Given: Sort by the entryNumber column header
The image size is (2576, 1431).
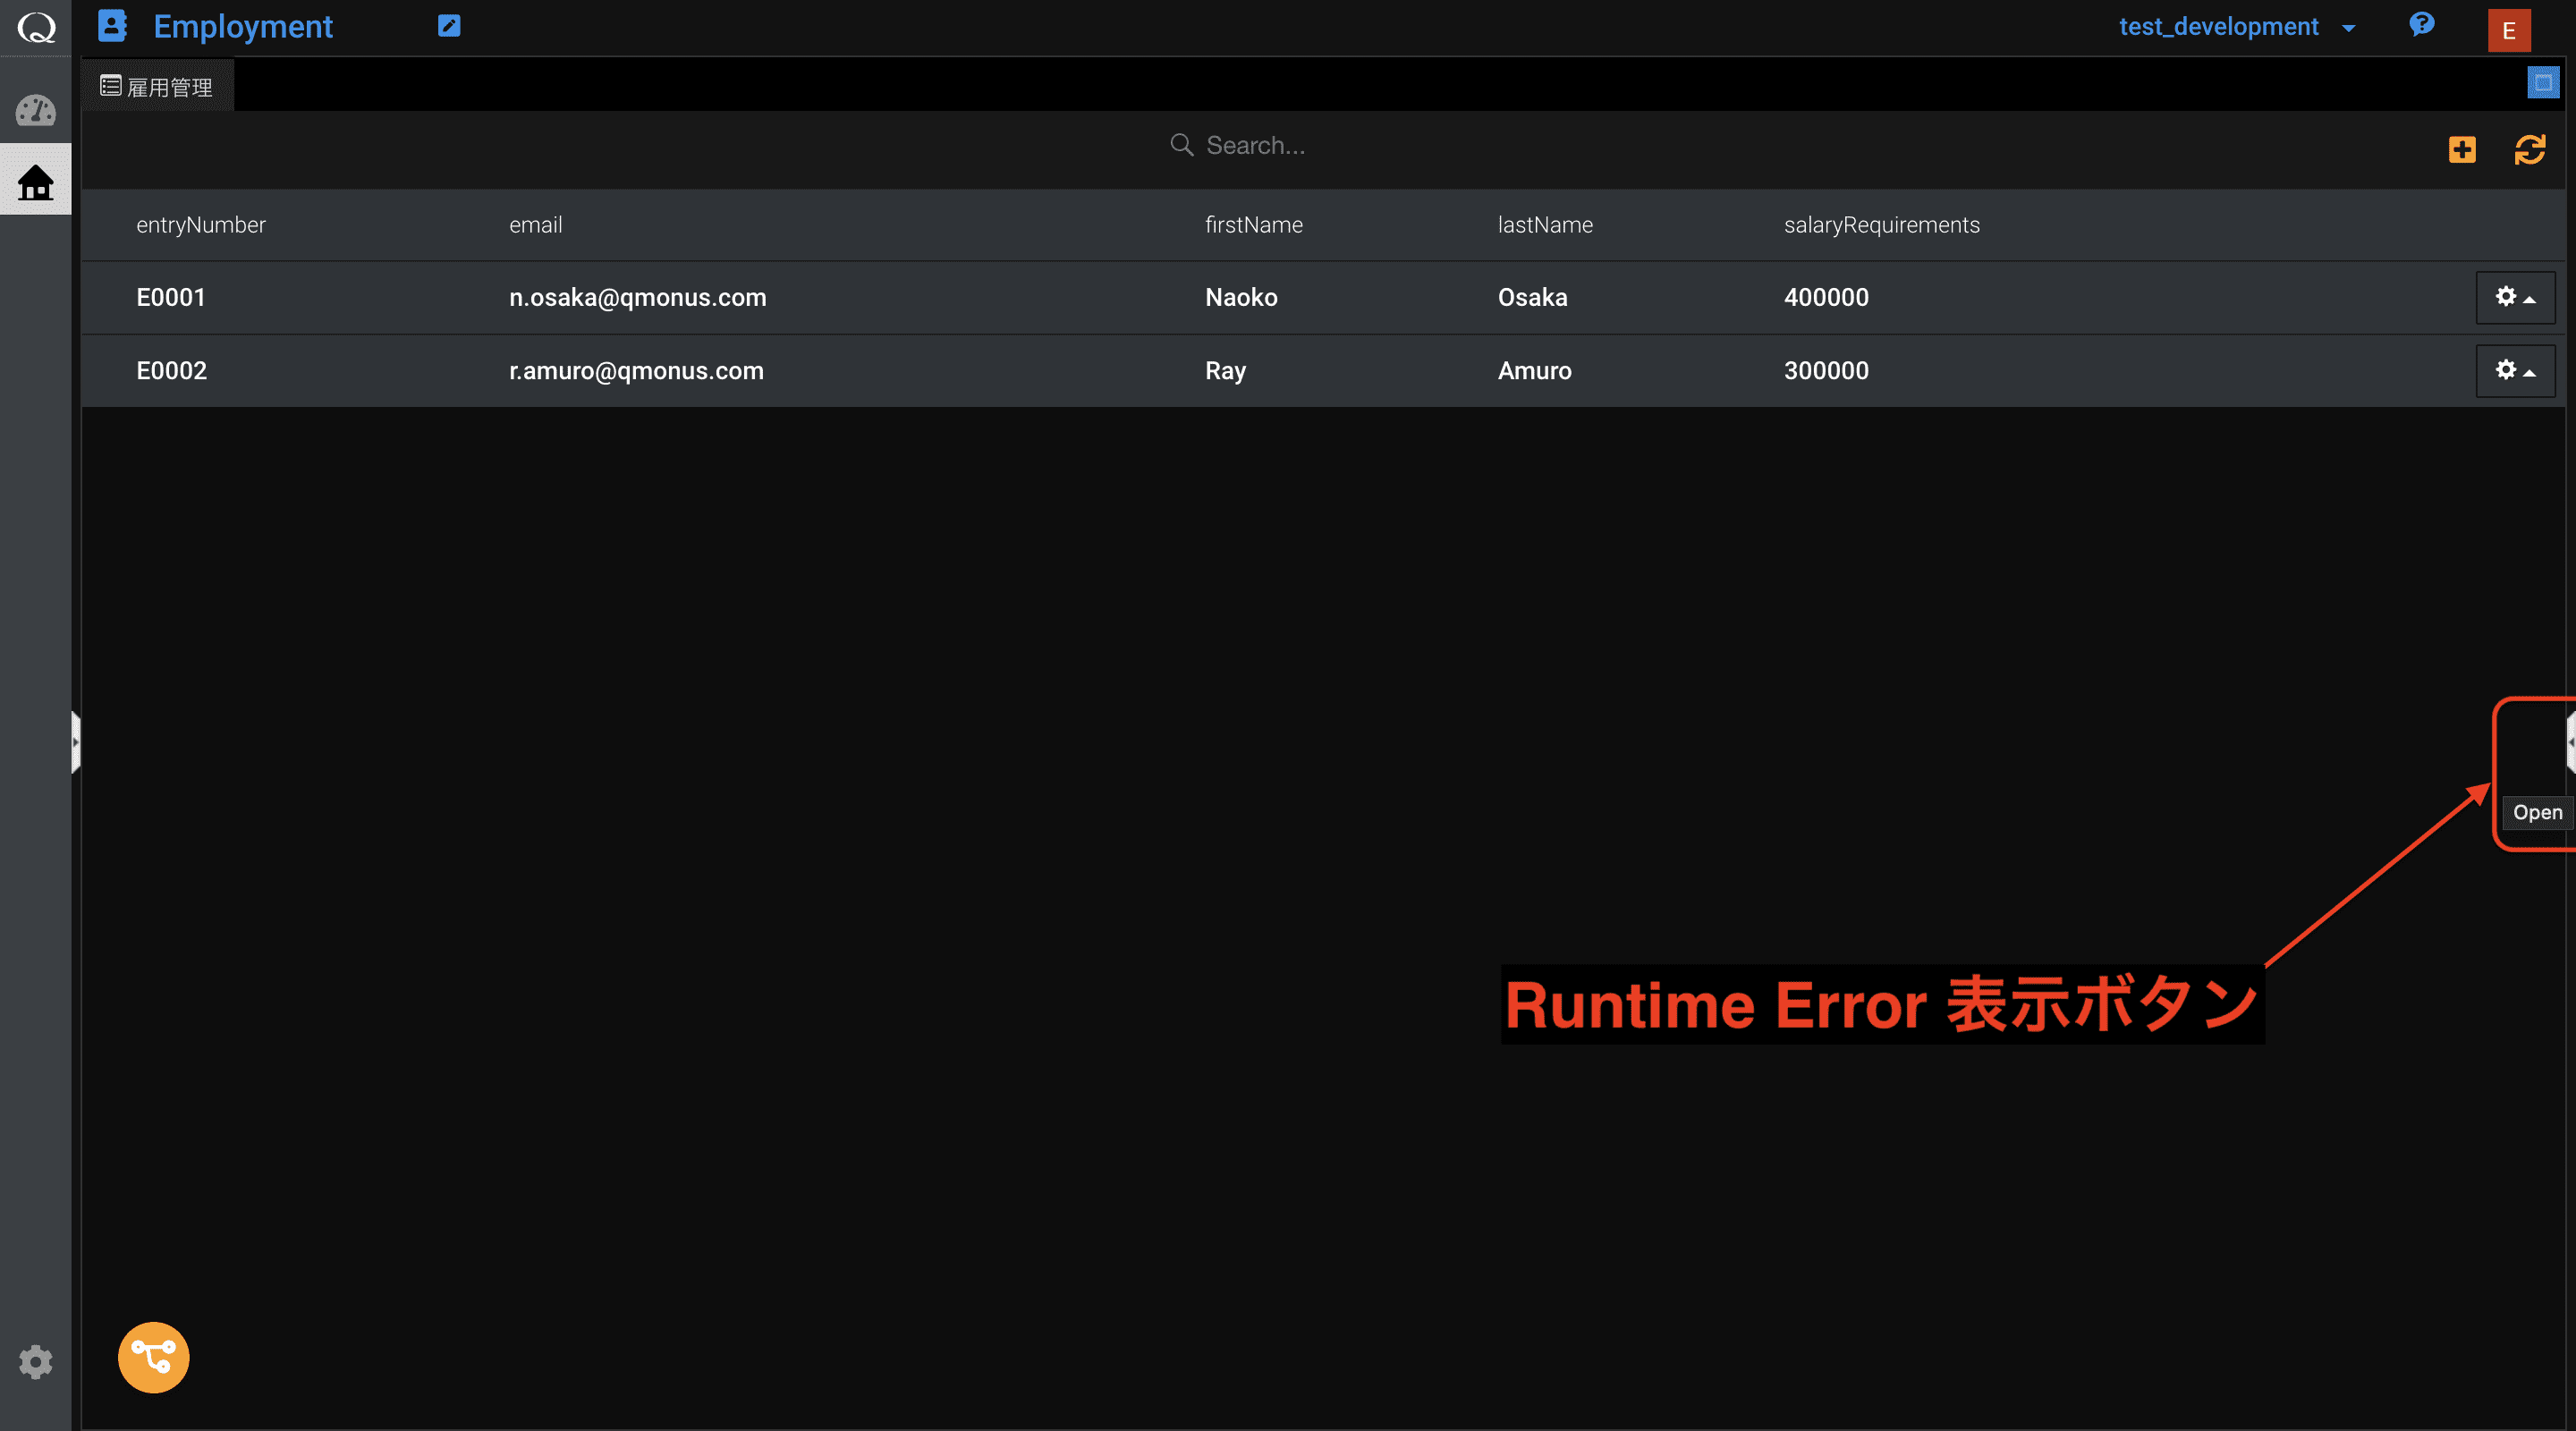Looking at the screenshot, I should click(x=201, y=225).
